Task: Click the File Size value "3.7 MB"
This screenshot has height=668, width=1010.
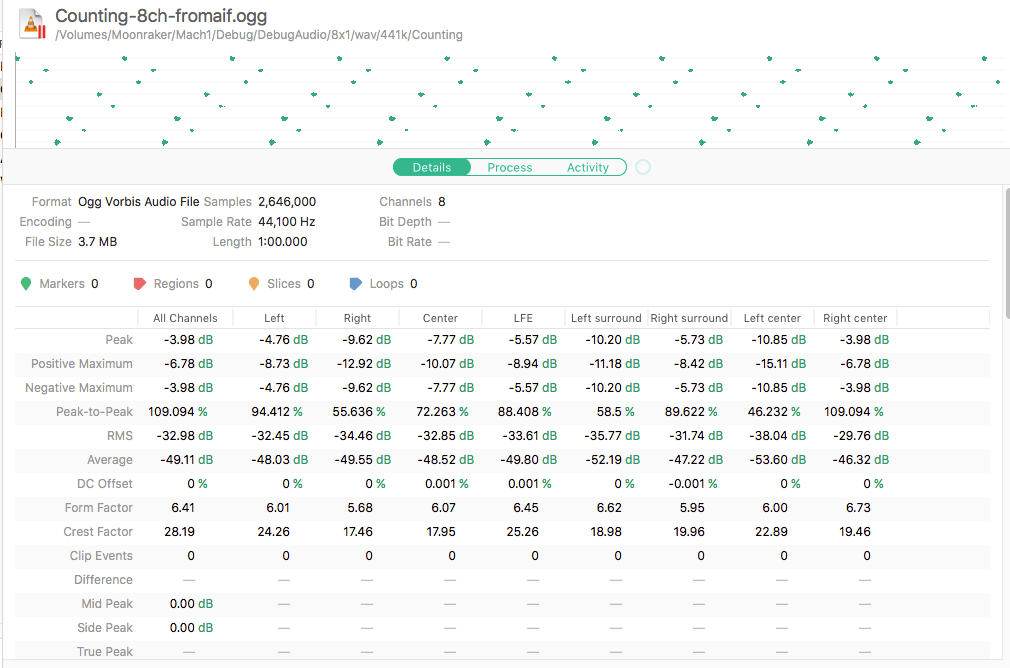Action: (97, 242)
